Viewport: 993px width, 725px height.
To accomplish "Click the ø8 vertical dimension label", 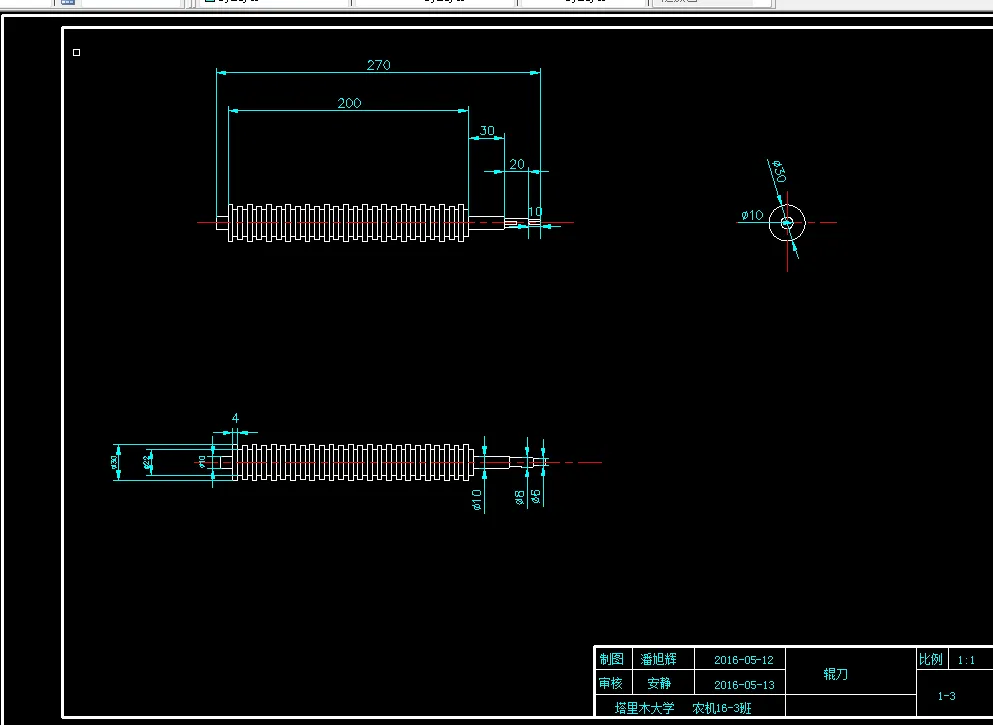I will tap(520, 497).
